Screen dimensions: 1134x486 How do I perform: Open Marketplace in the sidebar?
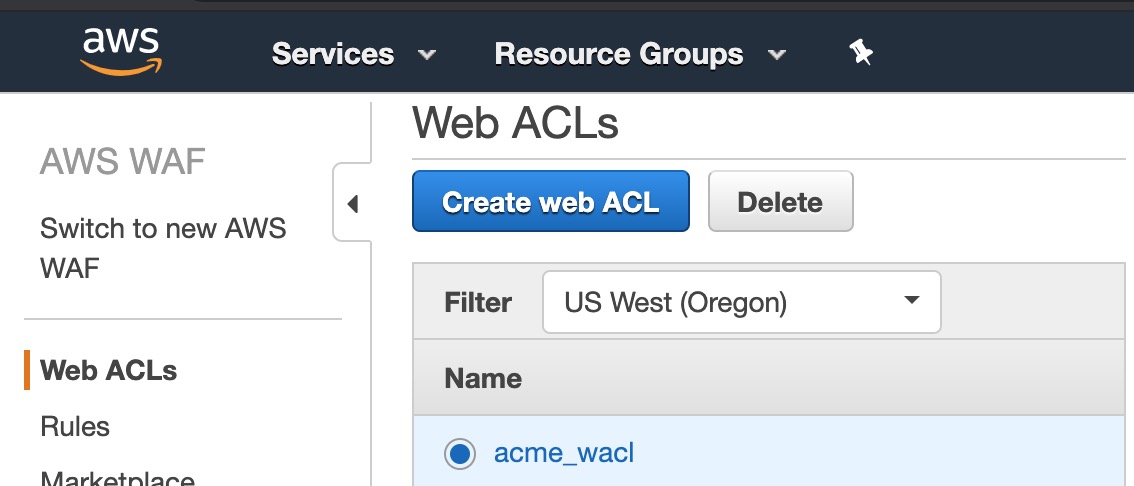[x=117, y=478]
